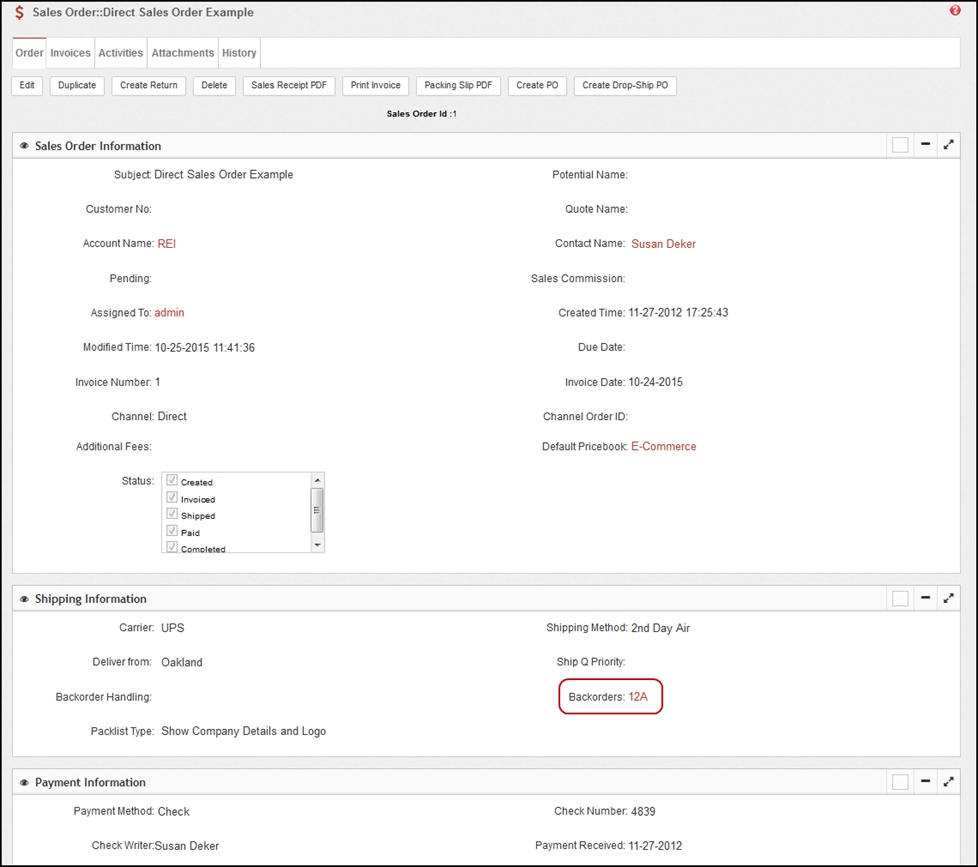Image resolution: width=978 pixels, height=867 pixels.
Task: Click the Channel value Direct
Action: point(172,417)
